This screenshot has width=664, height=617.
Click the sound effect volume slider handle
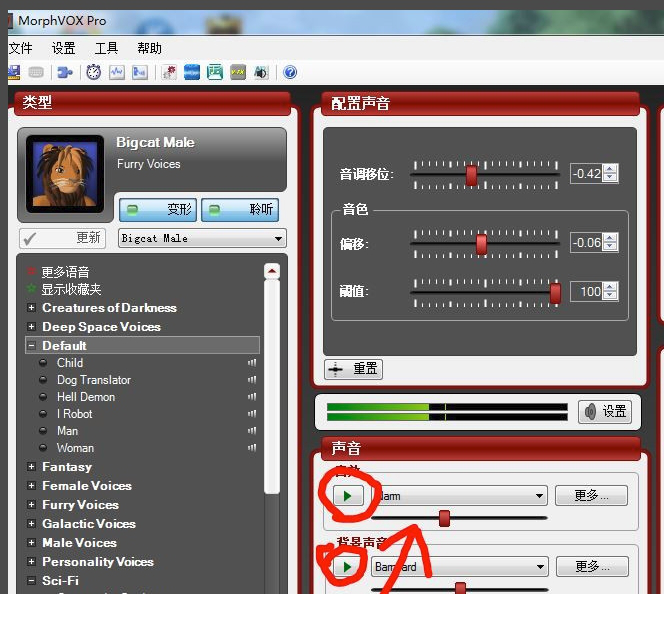click(x=444, y=518)
